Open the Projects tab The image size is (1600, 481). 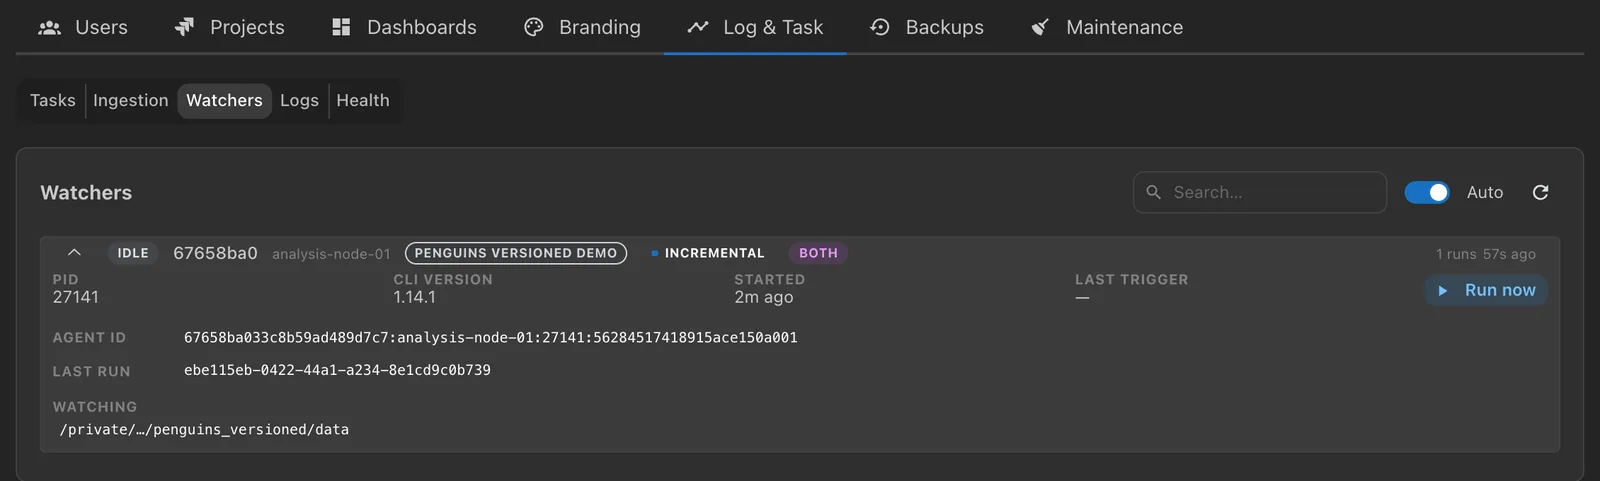(x=229, y=27)
